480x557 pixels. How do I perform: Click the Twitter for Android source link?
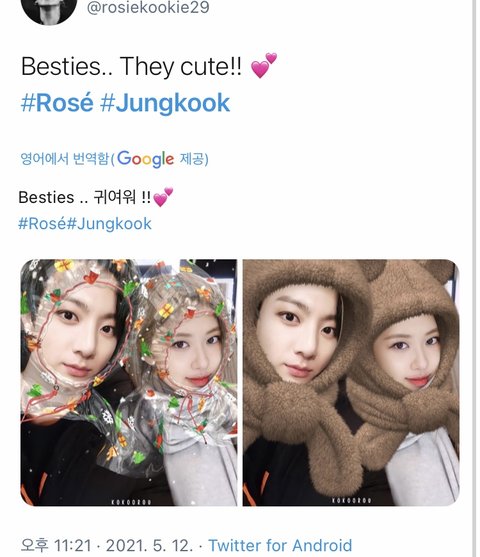click(x=280, y=545)
